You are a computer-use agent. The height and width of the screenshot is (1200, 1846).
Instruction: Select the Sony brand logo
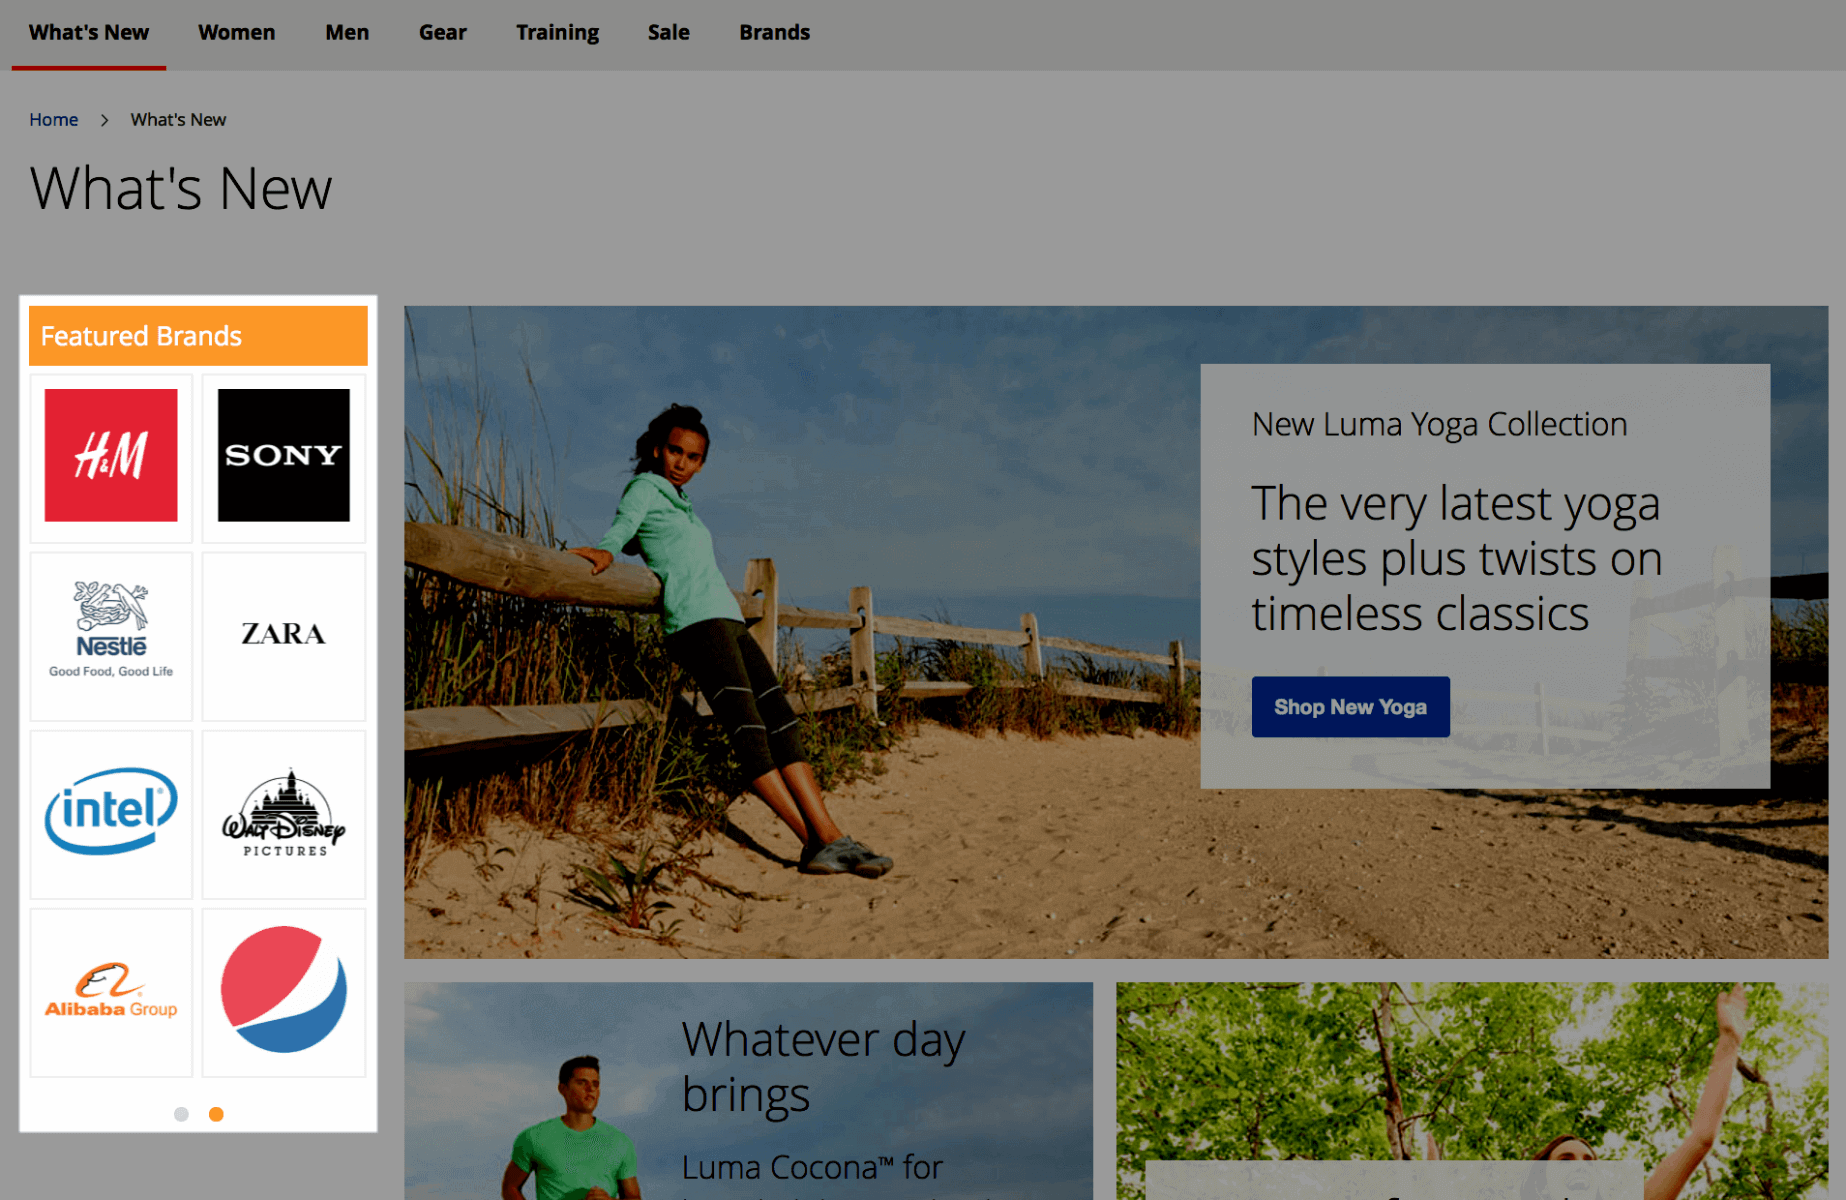284,455
